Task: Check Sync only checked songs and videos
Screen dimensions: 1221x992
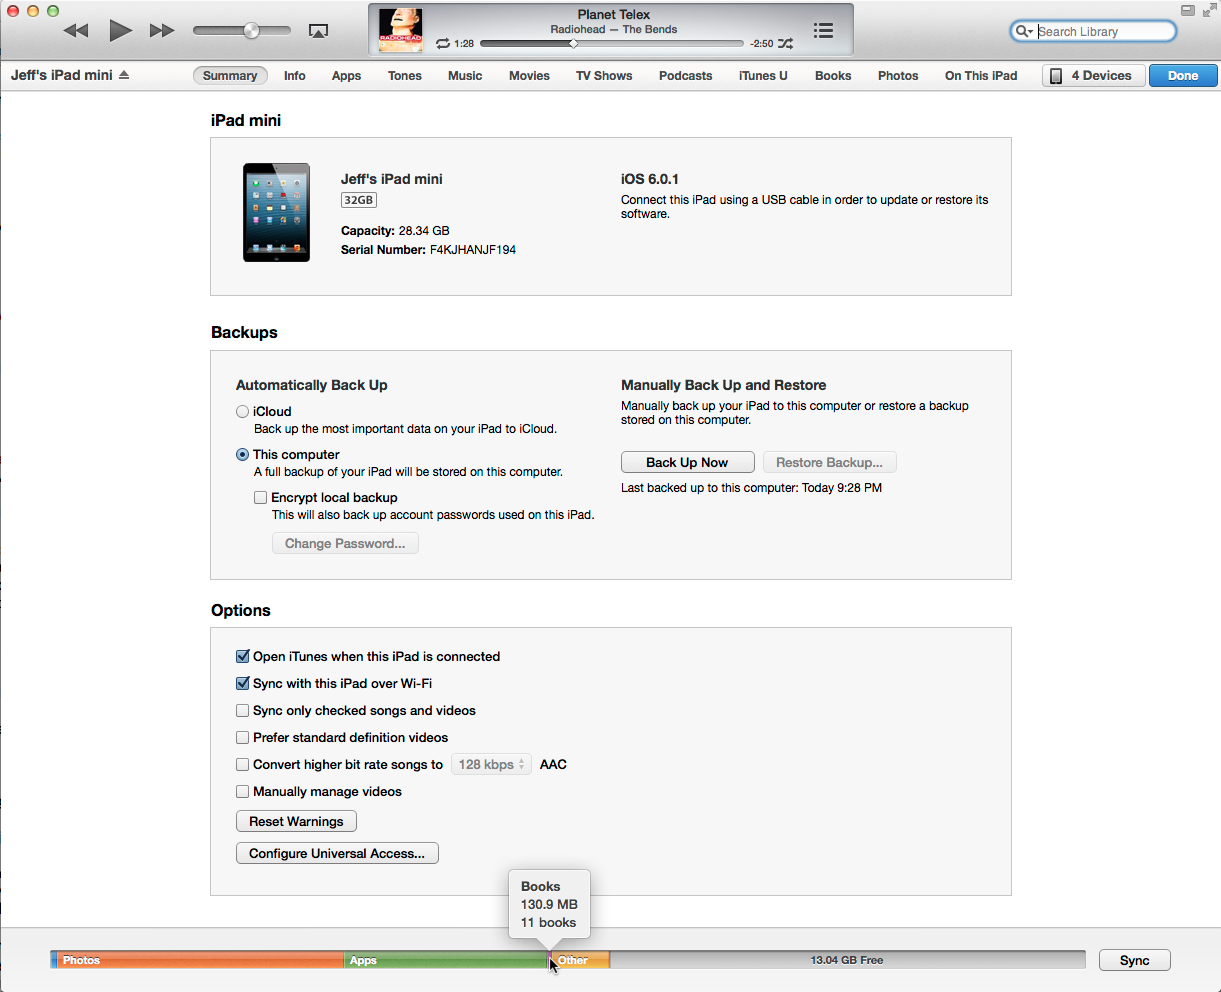Action: point(242,710)
